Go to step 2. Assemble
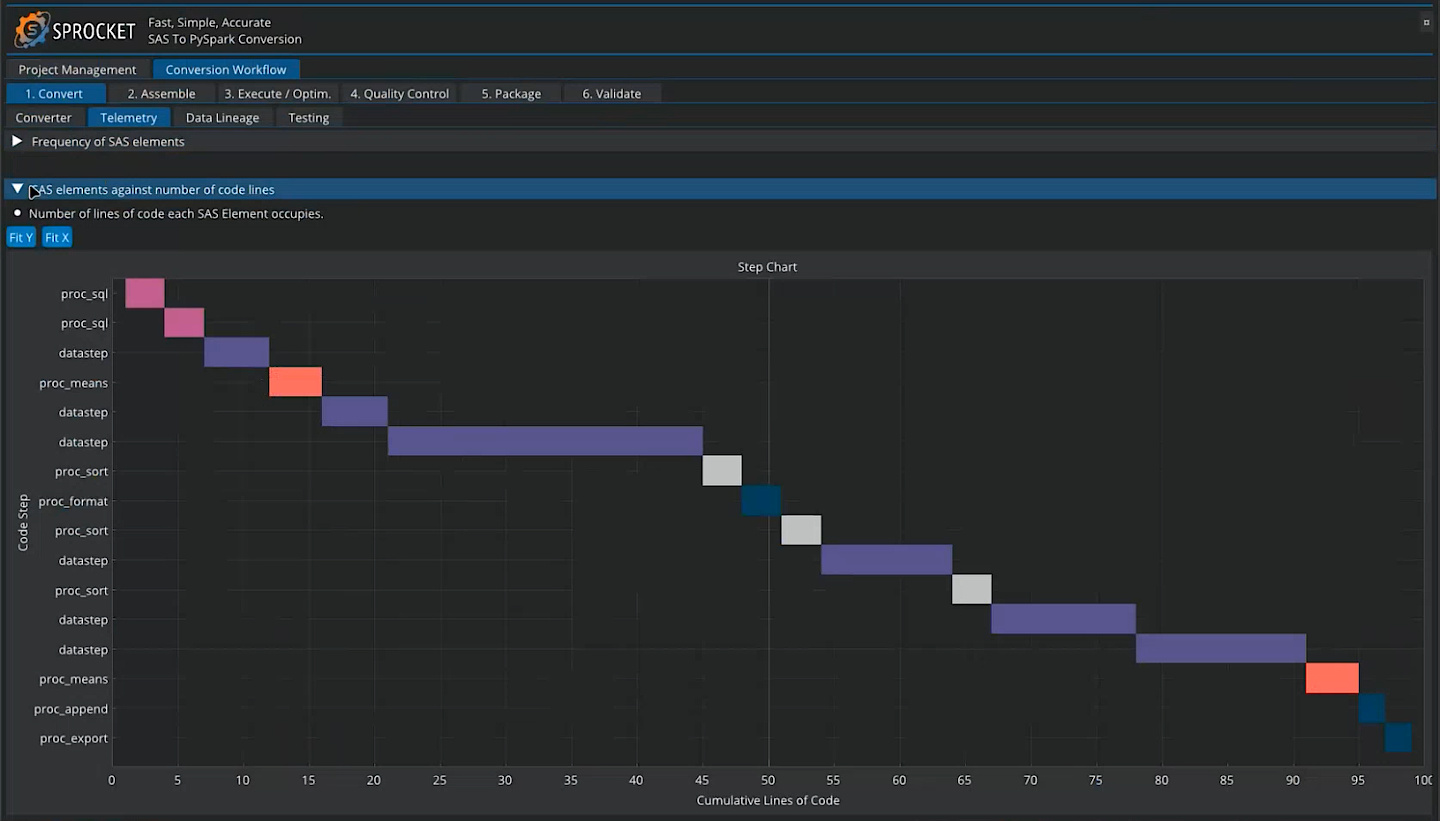 pyautogui.click(x=161, y=94)
